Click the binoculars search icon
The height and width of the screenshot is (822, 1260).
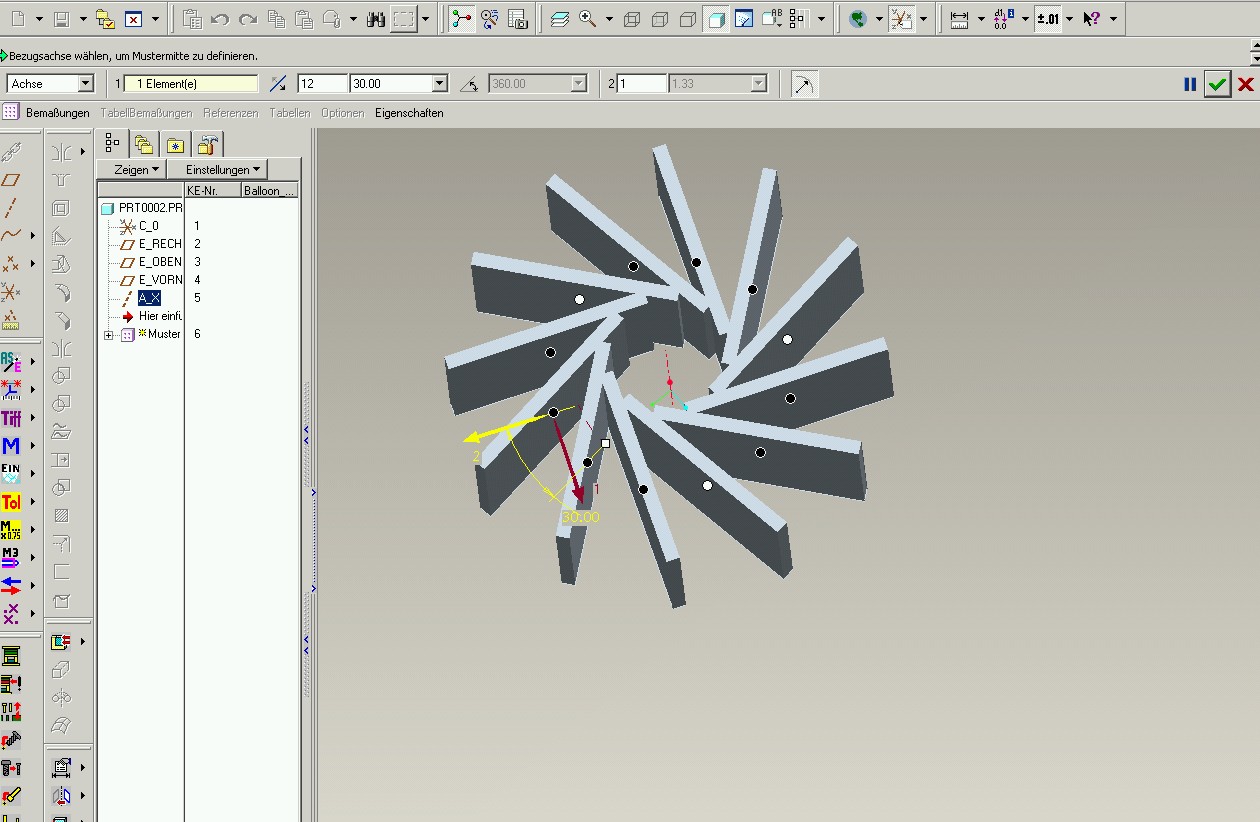click(376, 19)
